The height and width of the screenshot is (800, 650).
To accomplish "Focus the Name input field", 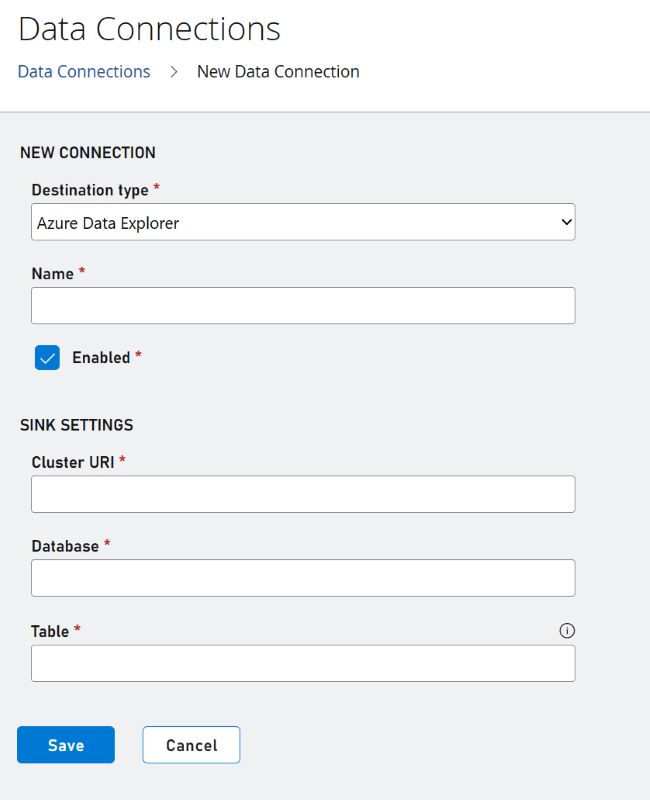I will (303, 306).
